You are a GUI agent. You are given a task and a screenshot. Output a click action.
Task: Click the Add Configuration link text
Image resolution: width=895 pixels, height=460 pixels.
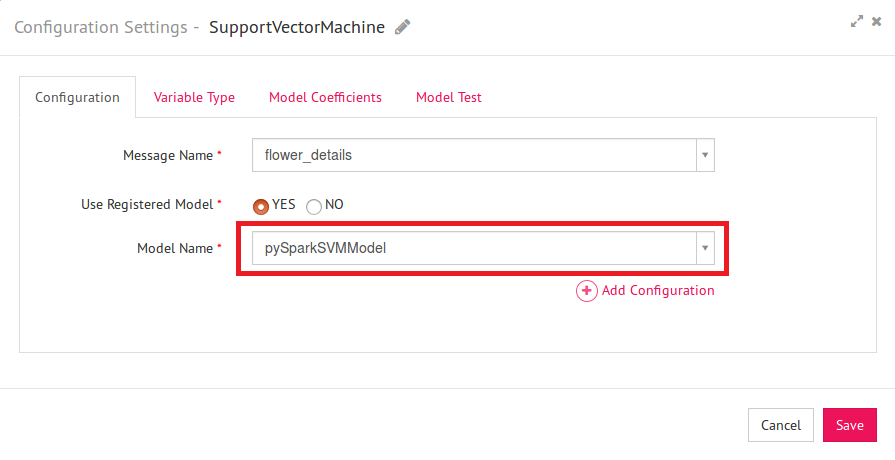click(658, 291)
